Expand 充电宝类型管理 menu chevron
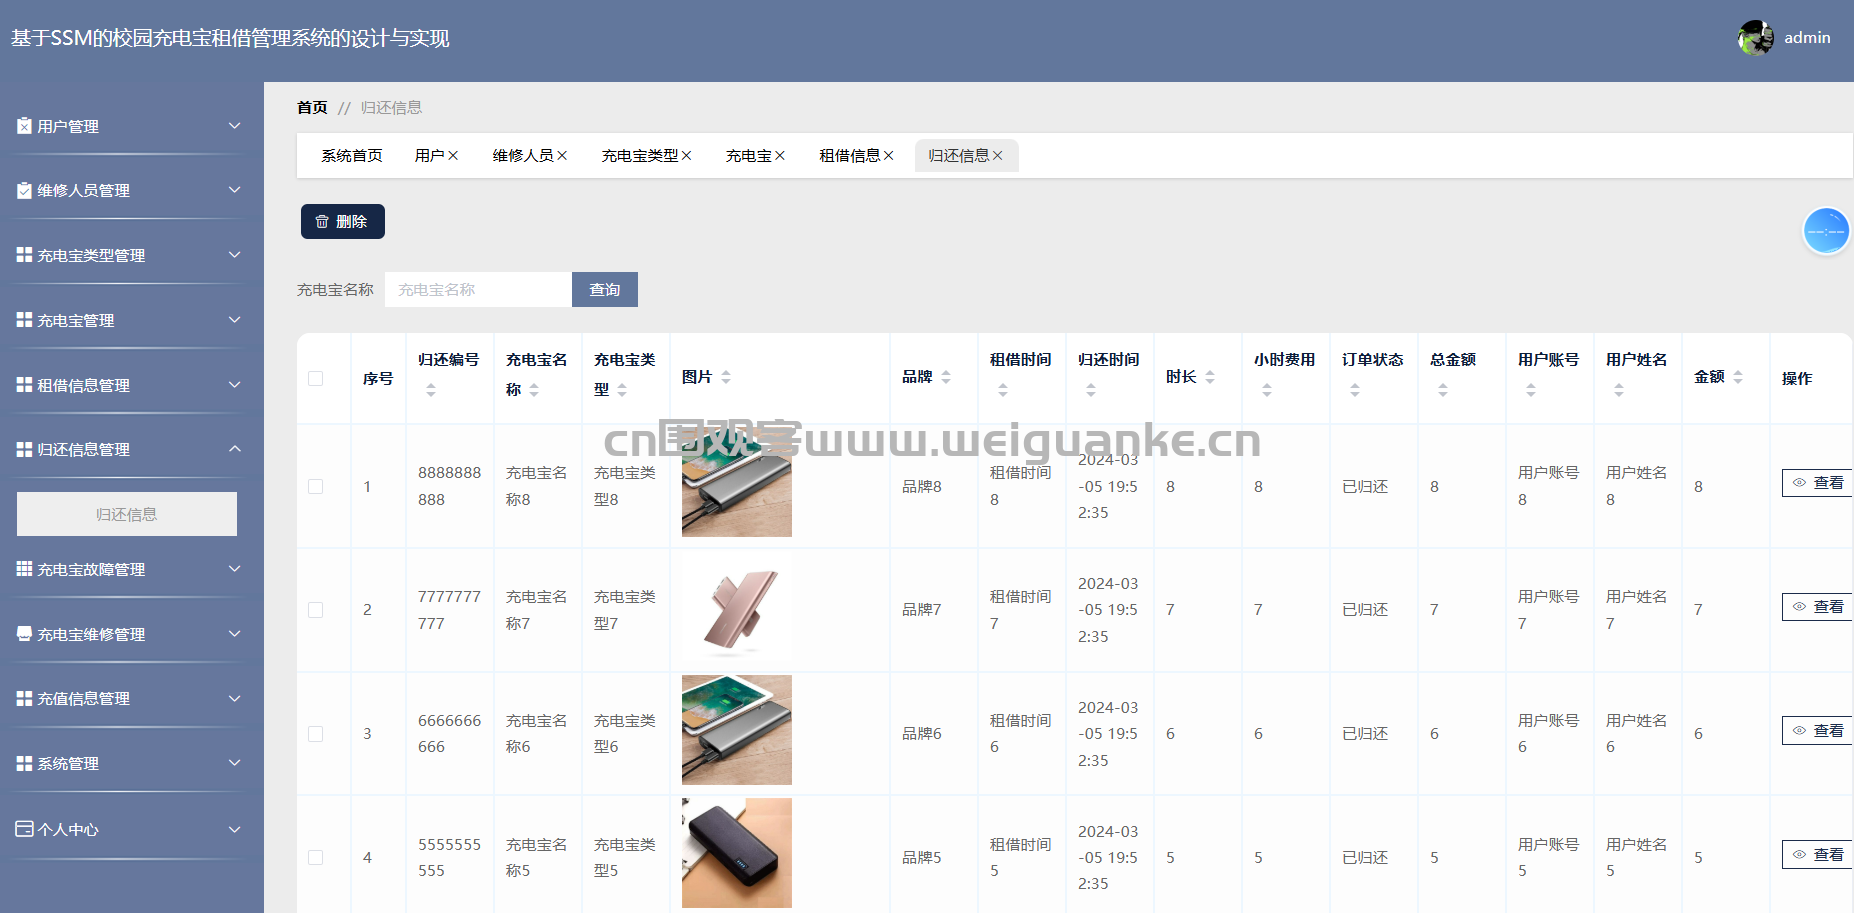This screenshot has width=1854, height=913. point(235,255)
